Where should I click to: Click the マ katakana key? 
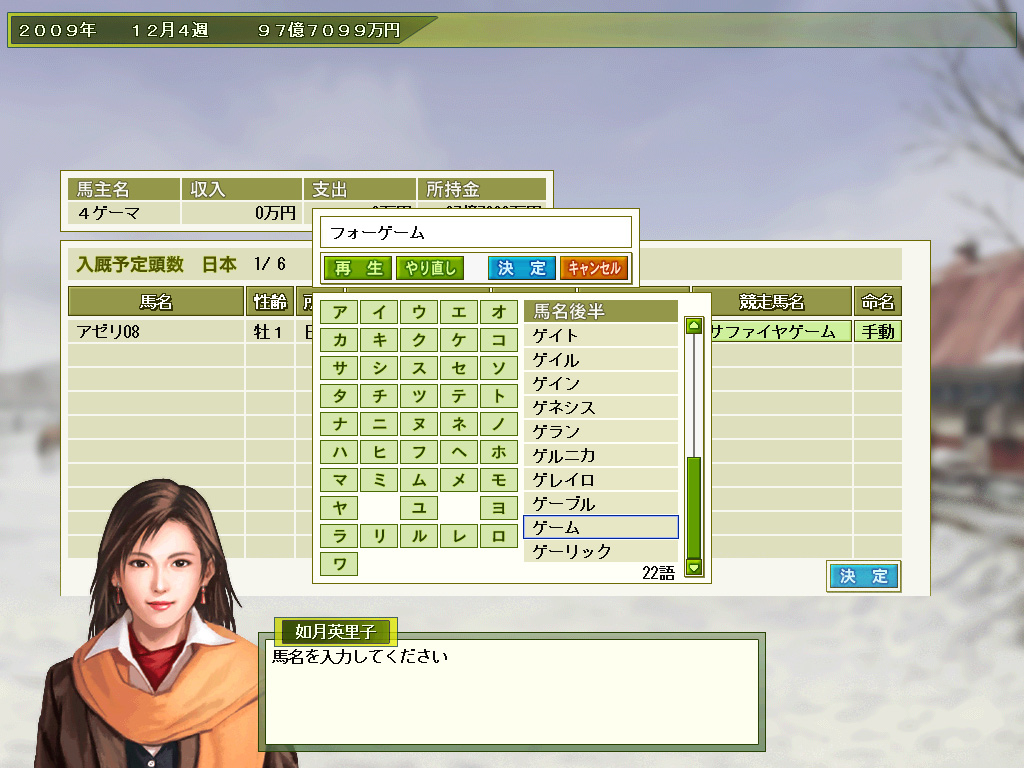pos(340,481)
